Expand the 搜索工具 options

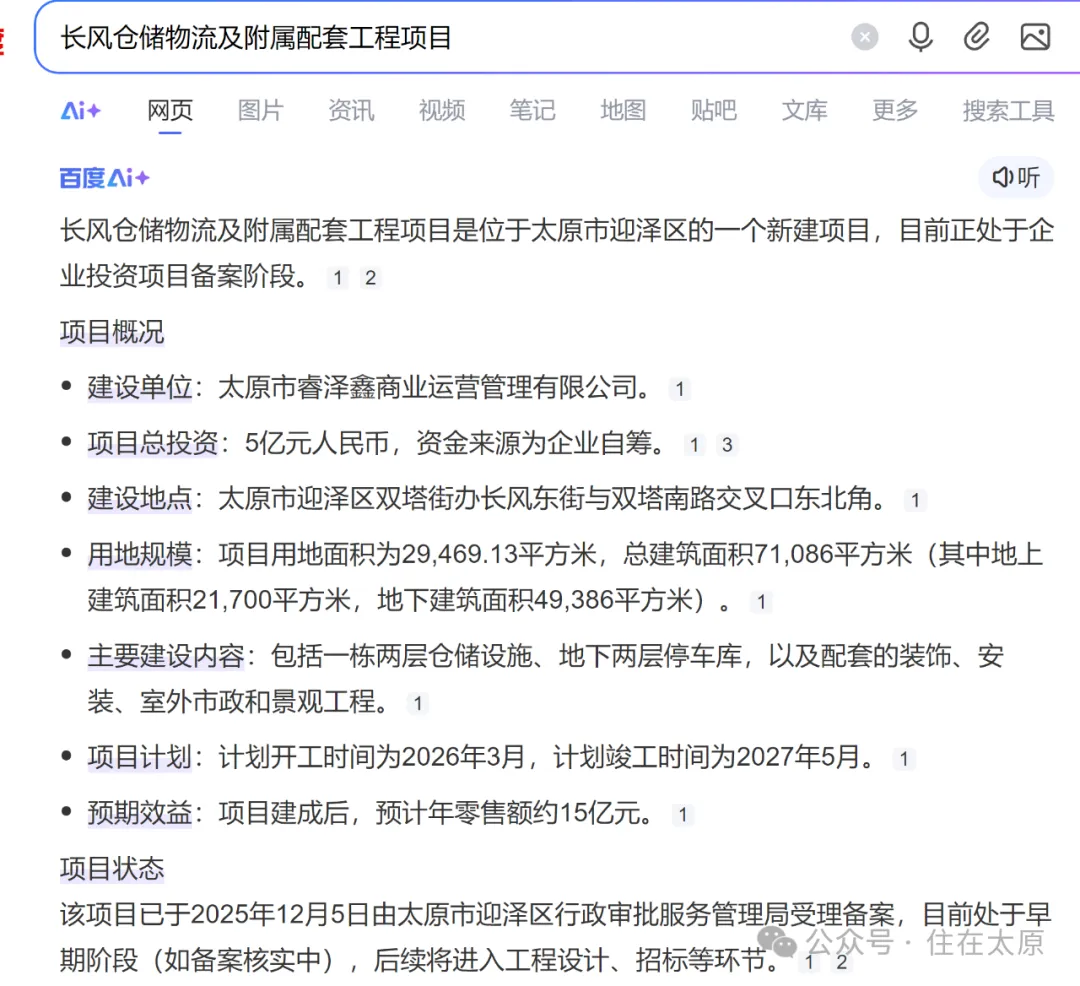(x=1007, y=111)
